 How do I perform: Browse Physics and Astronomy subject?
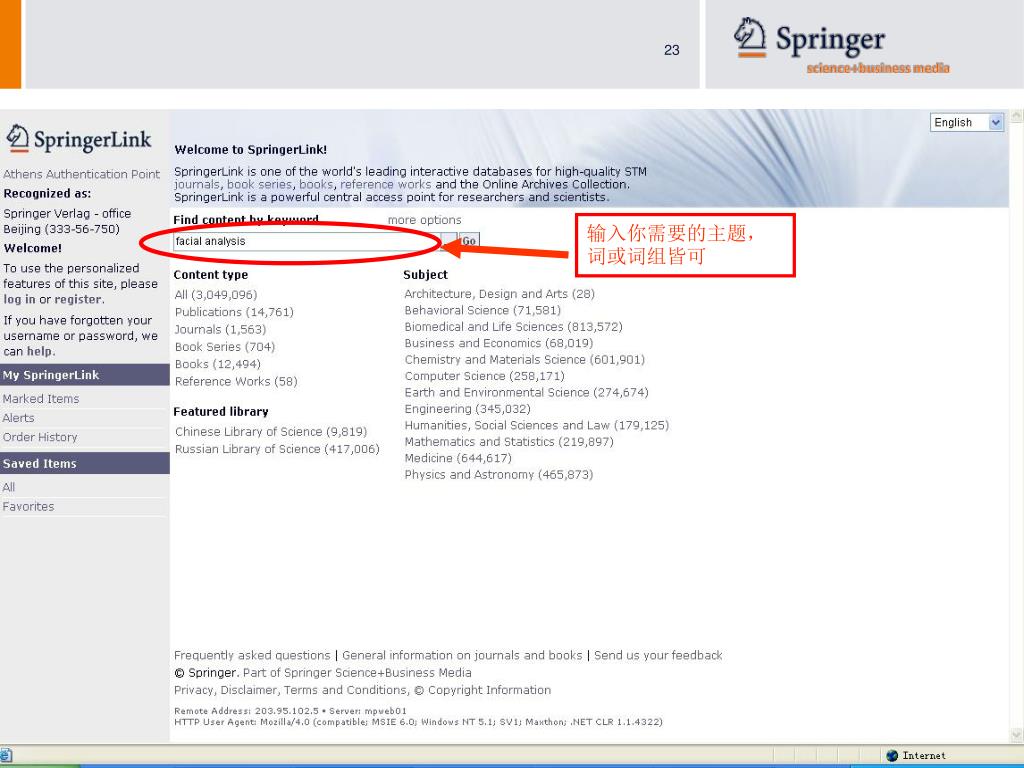click(499, 475)
